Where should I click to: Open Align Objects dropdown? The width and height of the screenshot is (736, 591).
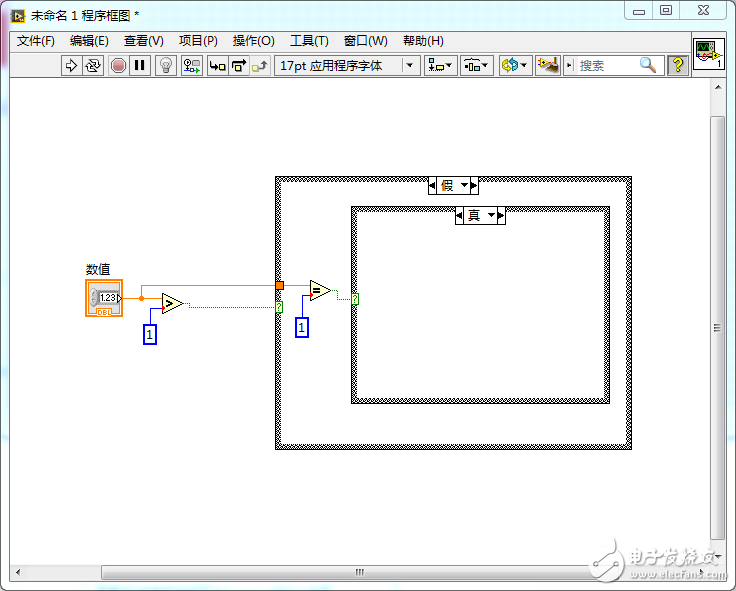point(440,65)
